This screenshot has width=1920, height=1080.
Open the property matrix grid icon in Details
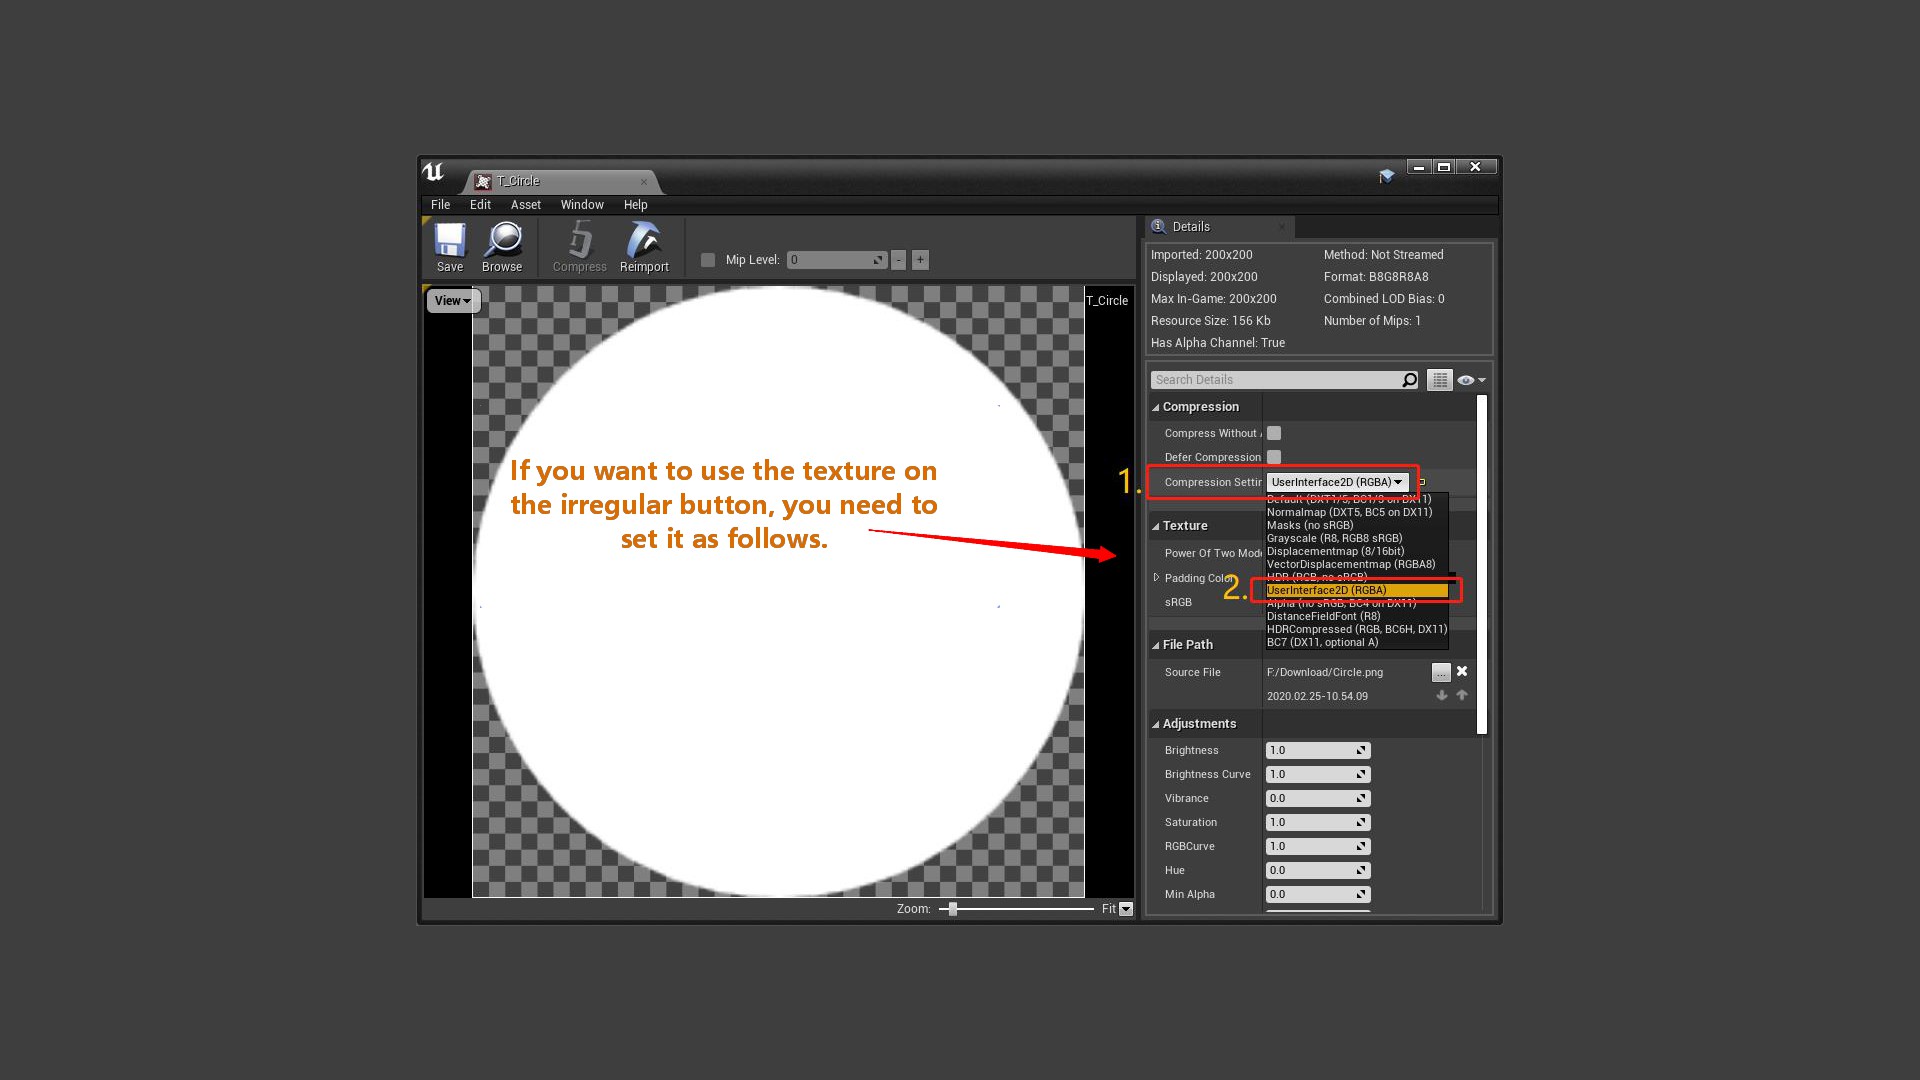(1439, 379)
